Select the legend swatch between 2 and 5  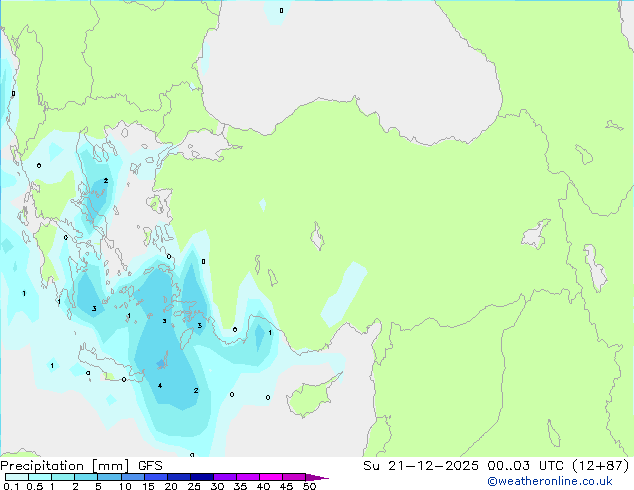(86, 477)
